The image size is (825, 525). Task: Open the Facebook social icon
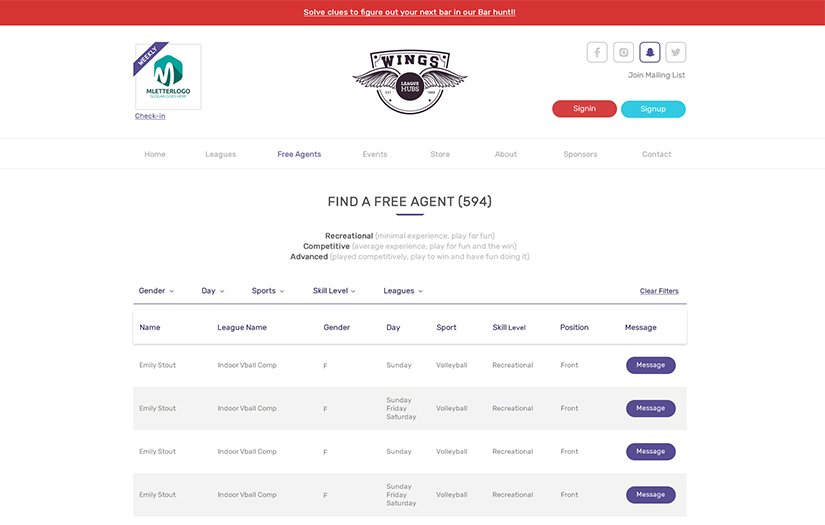597,52
